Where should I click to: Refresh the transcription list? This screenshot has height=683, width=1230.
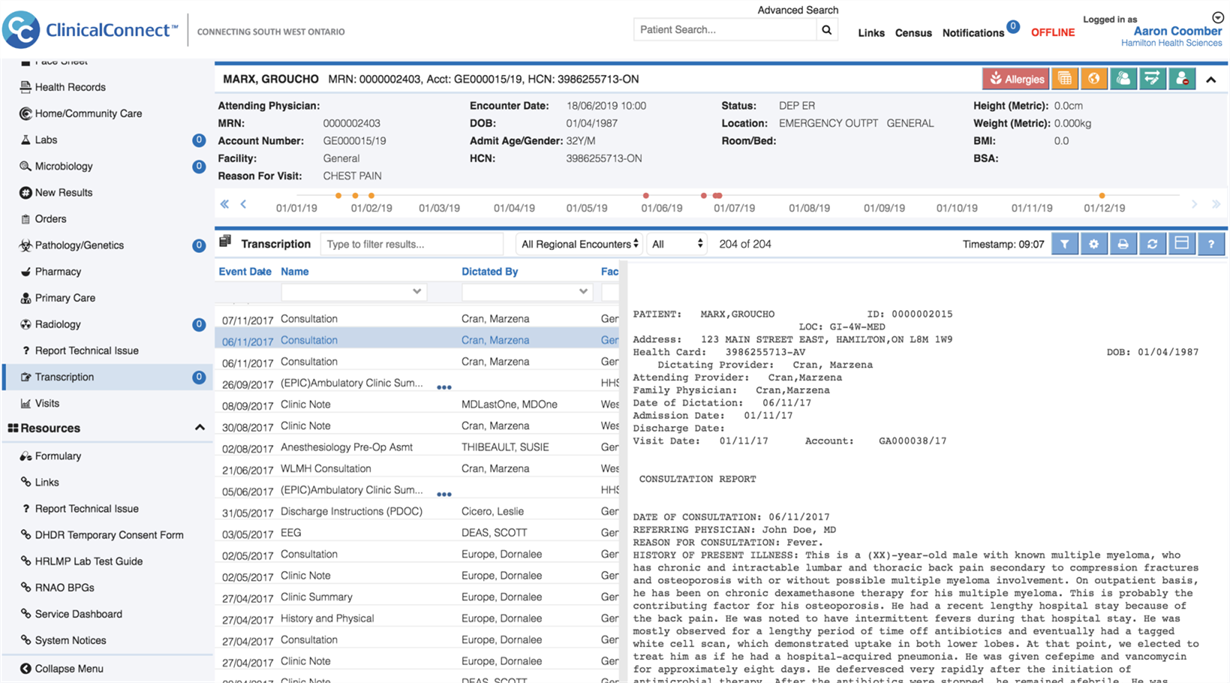click(1152, 244)
